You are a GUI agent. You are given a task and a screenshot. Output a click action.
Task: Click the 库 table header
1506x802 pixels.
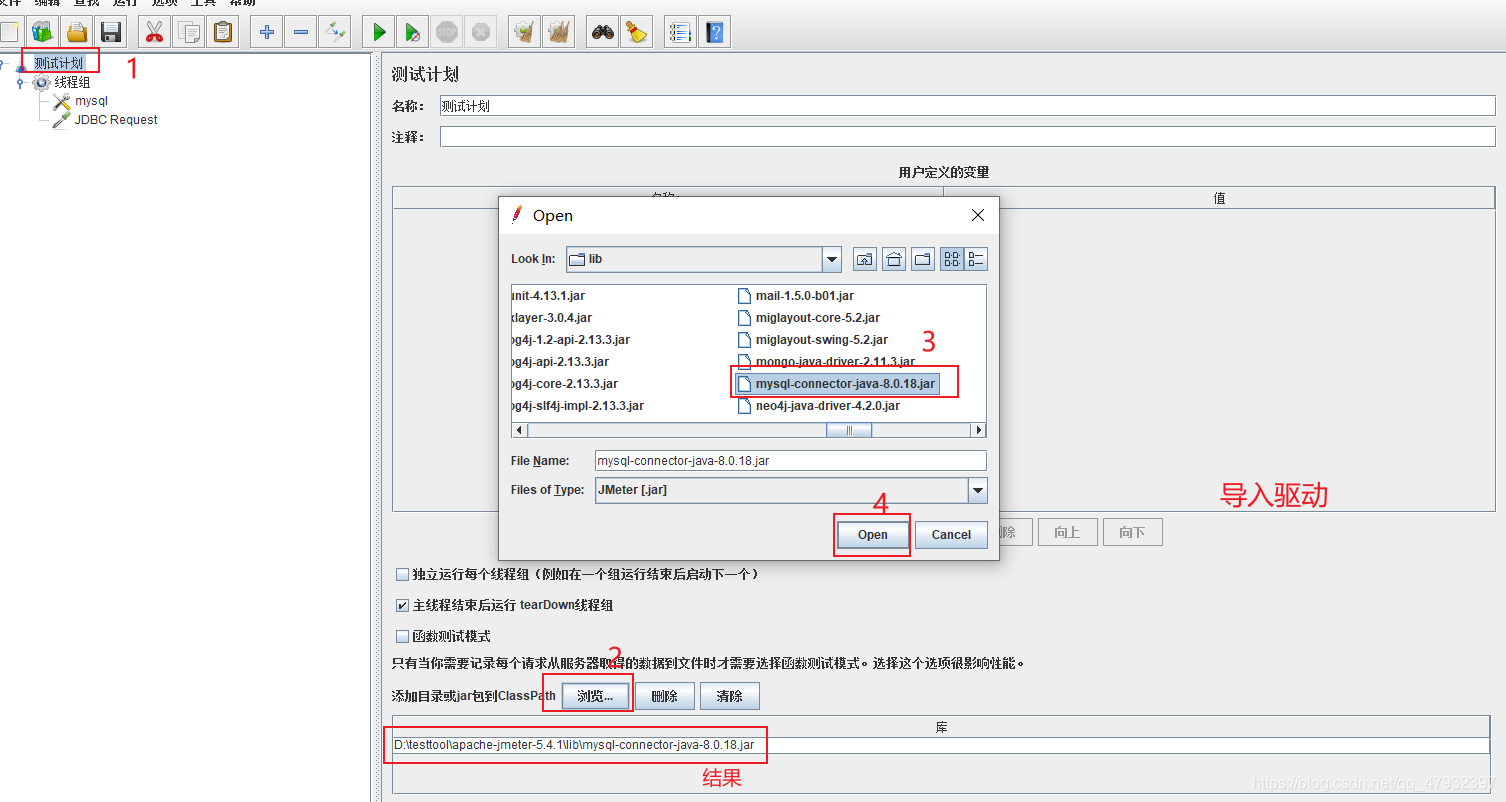(941, 727)
